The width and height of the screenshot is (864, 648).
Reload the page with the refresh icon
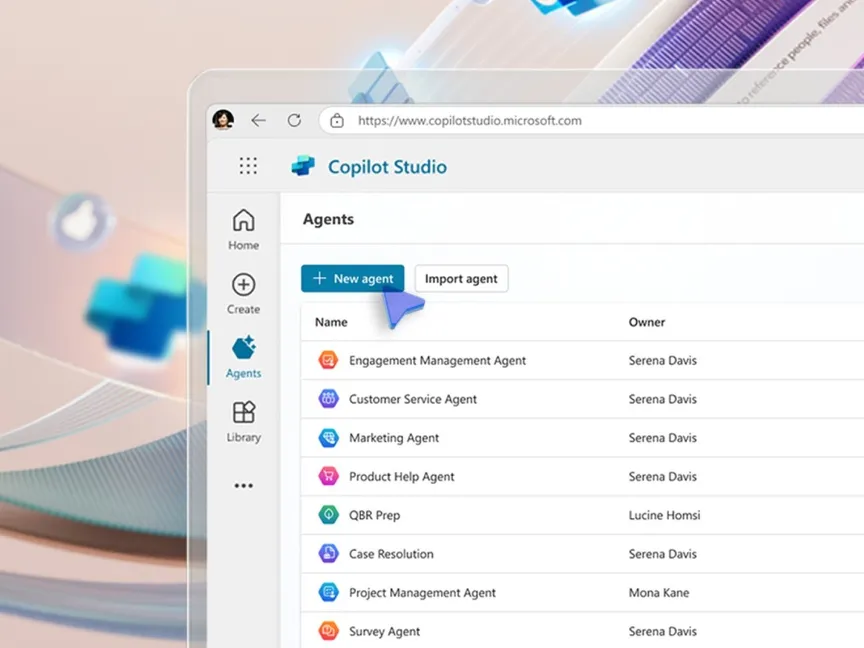(x=294, y=120)
